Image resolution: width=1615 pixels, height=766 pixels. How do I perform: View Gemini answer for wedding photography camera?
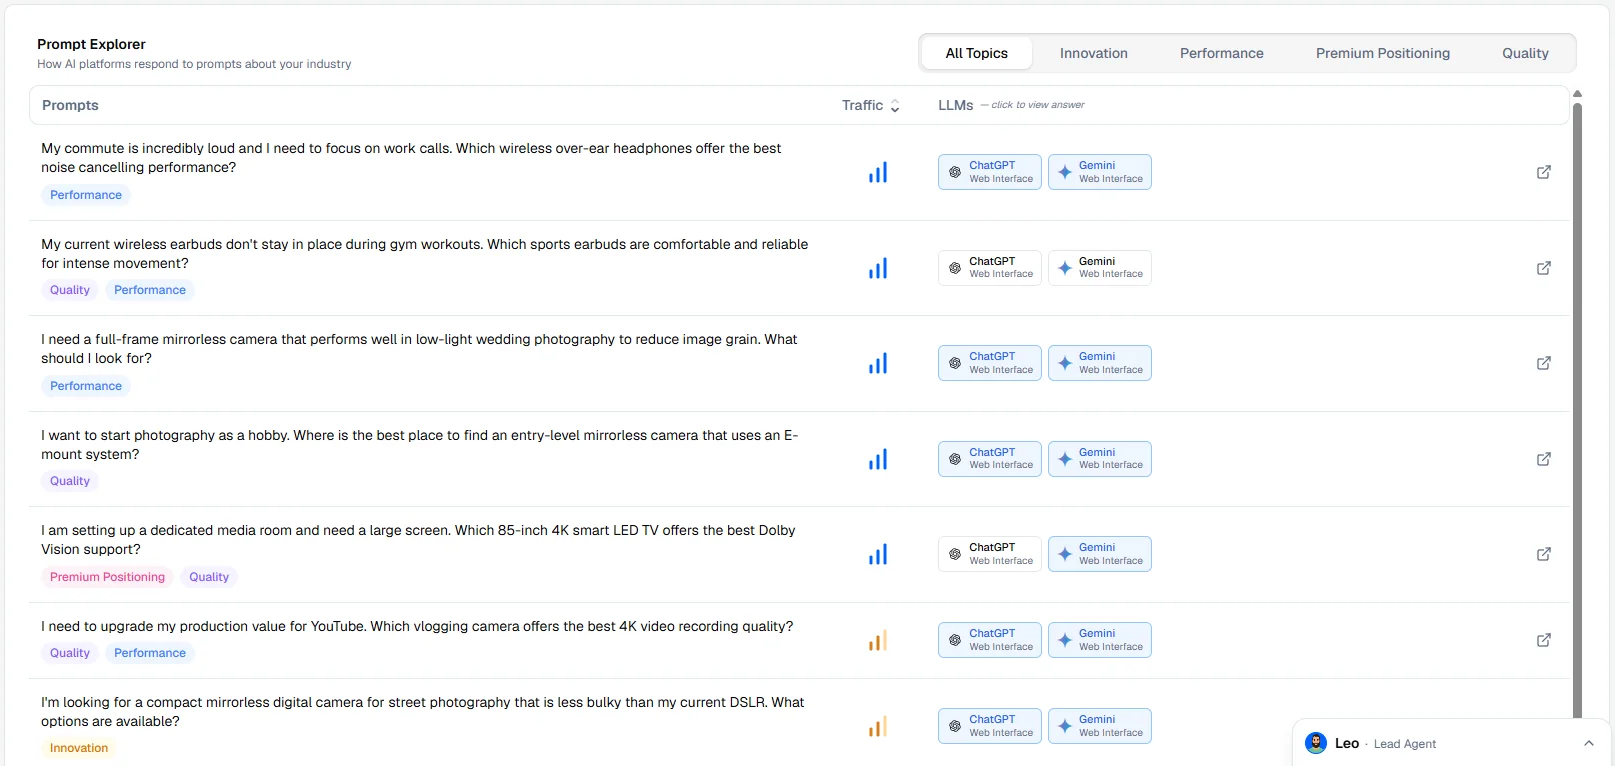(1100, 363)
